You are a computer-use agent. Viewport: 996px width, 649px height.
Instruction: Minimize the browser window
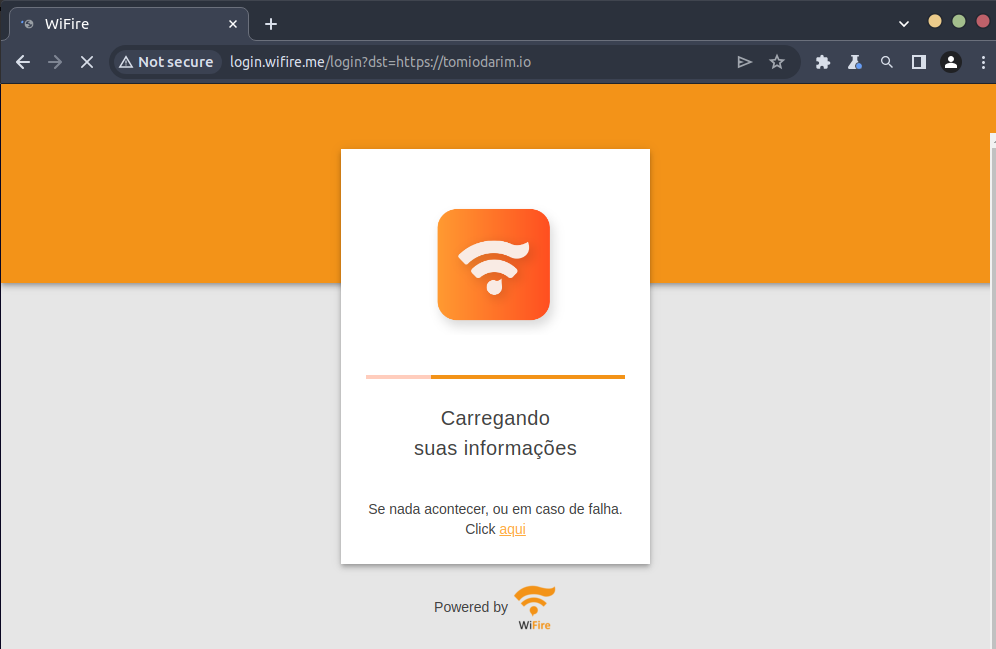[x=934, y=22]
